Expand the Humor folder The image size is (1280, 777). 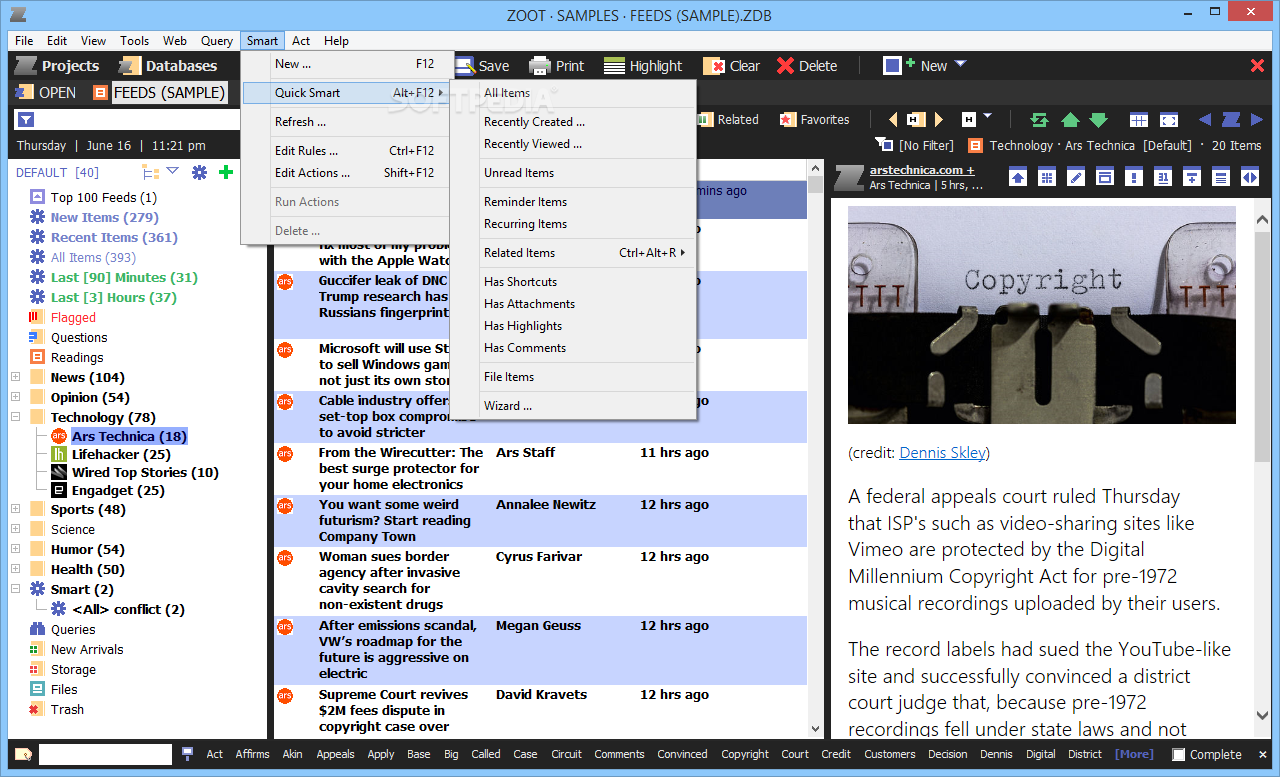(15, 549)
